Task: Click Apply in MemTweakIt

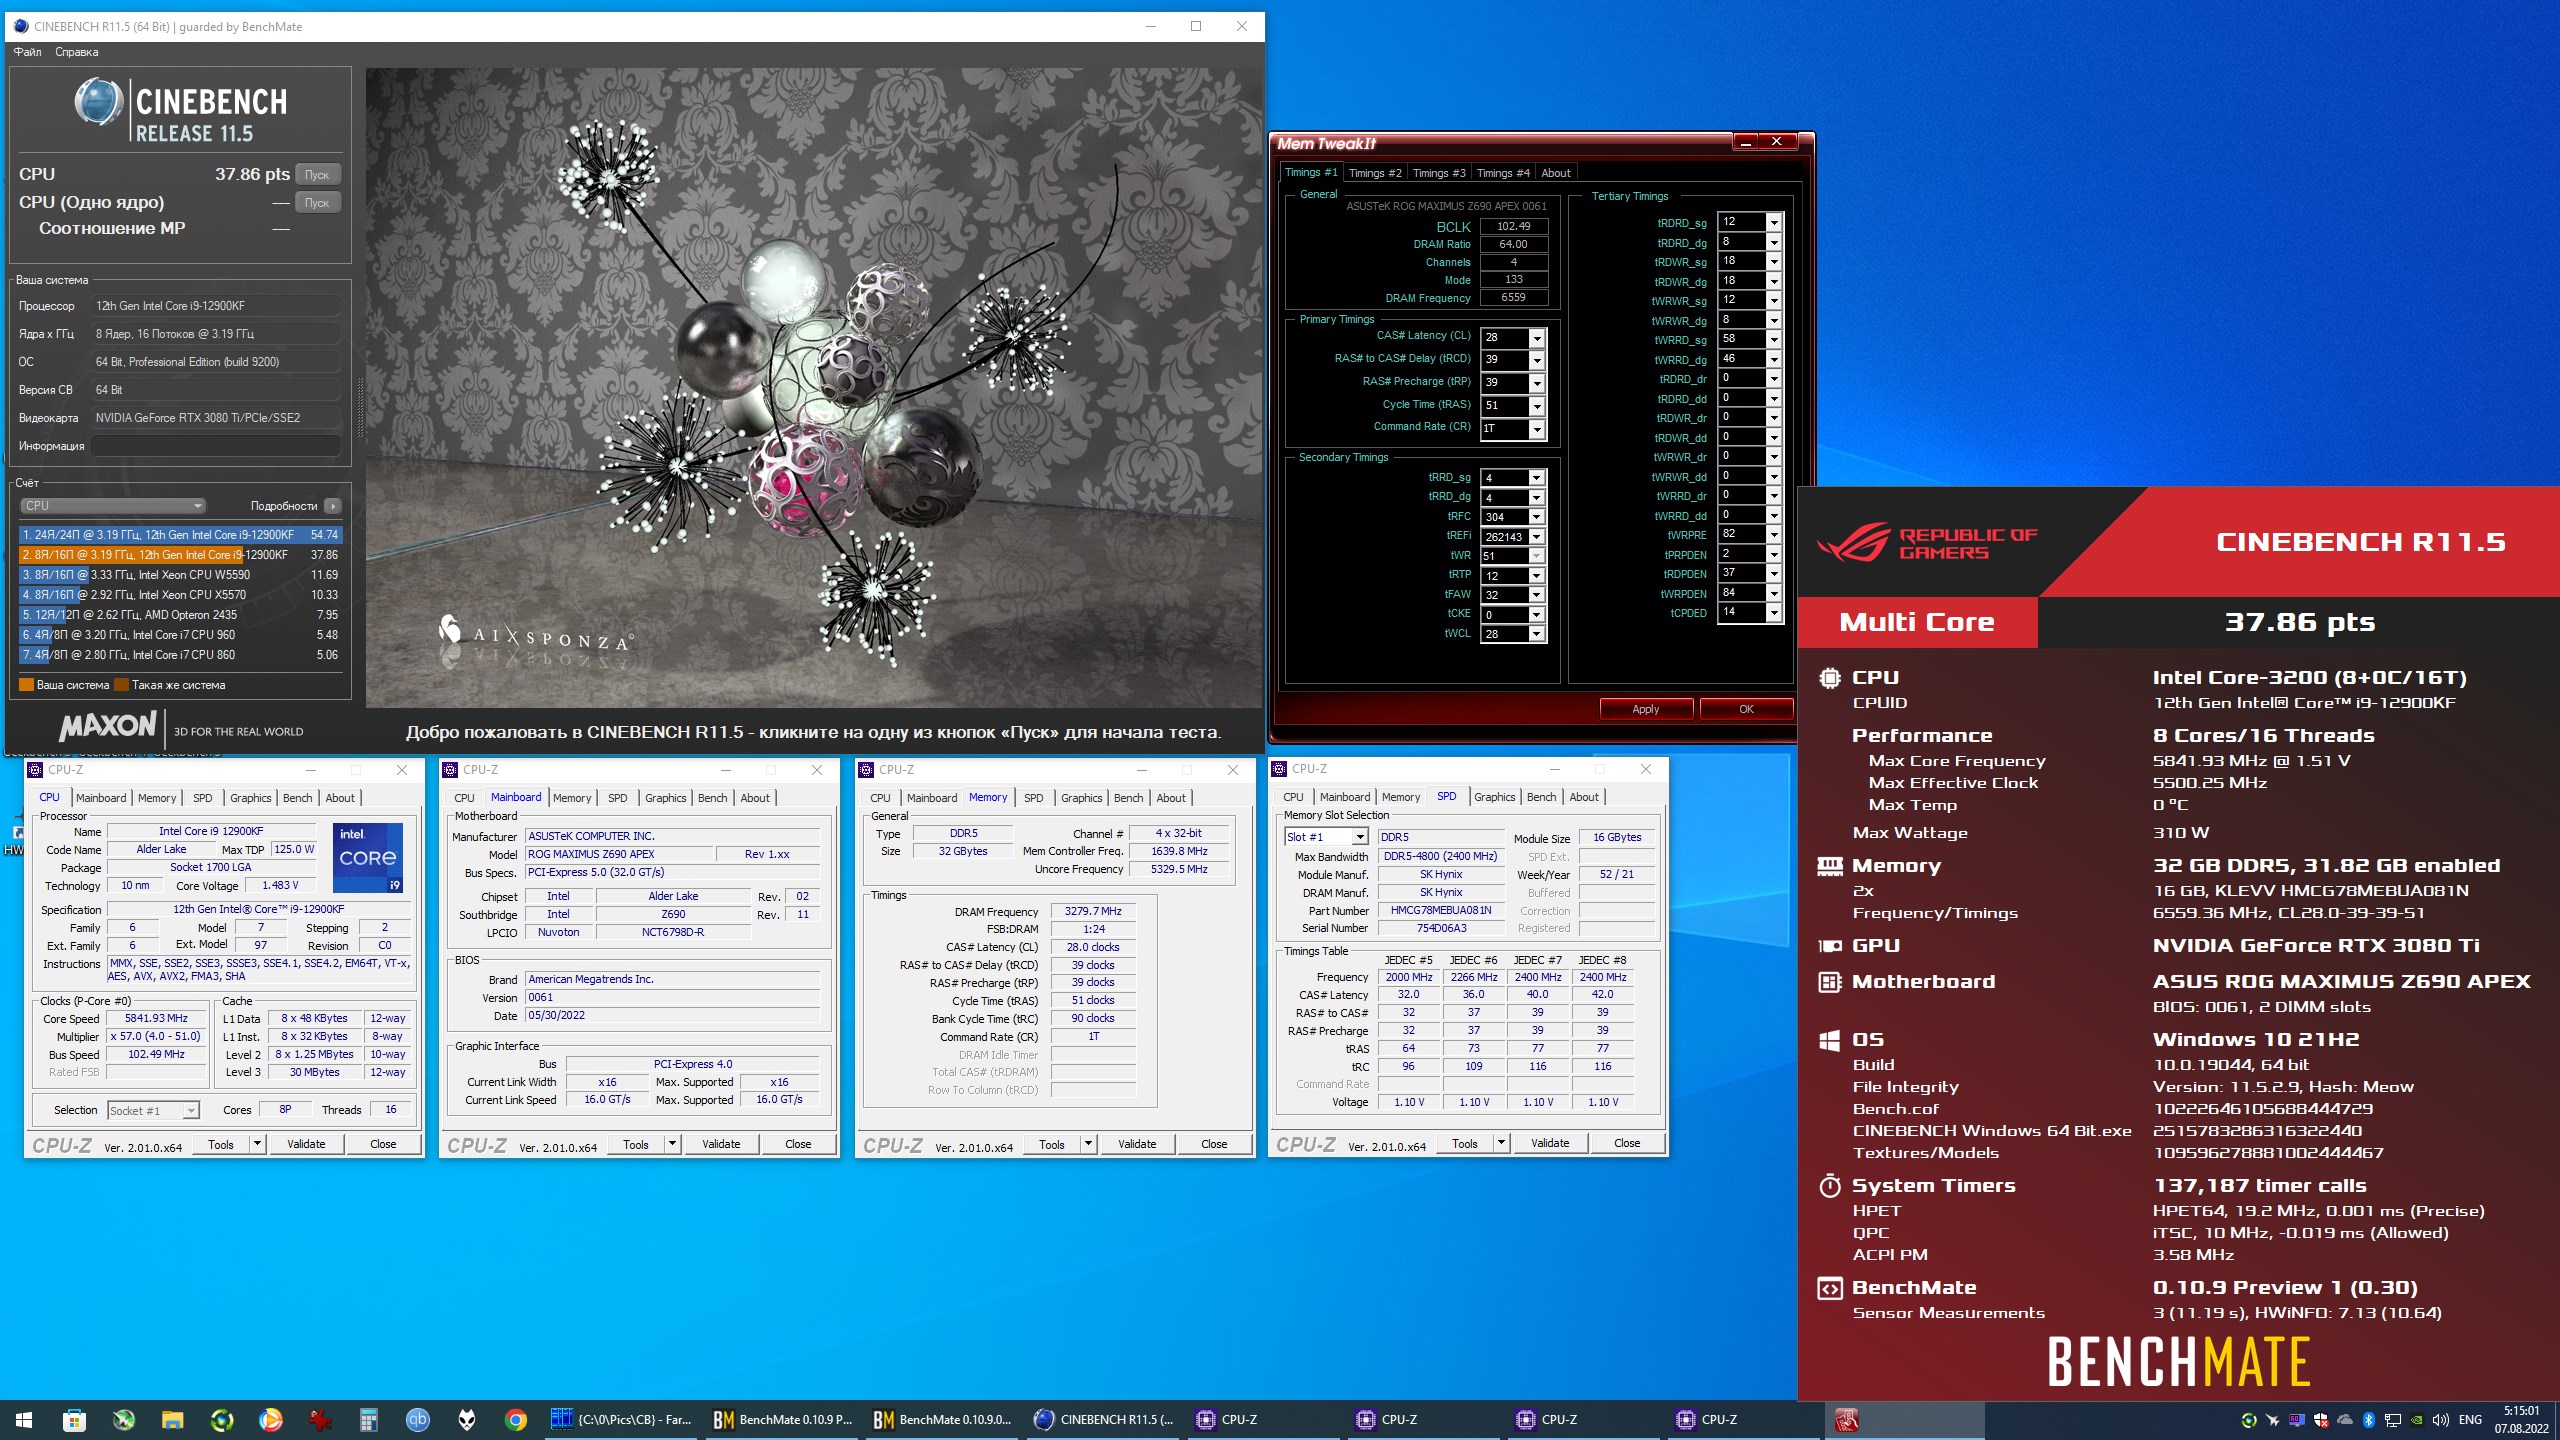Action: click(1646, 709)
